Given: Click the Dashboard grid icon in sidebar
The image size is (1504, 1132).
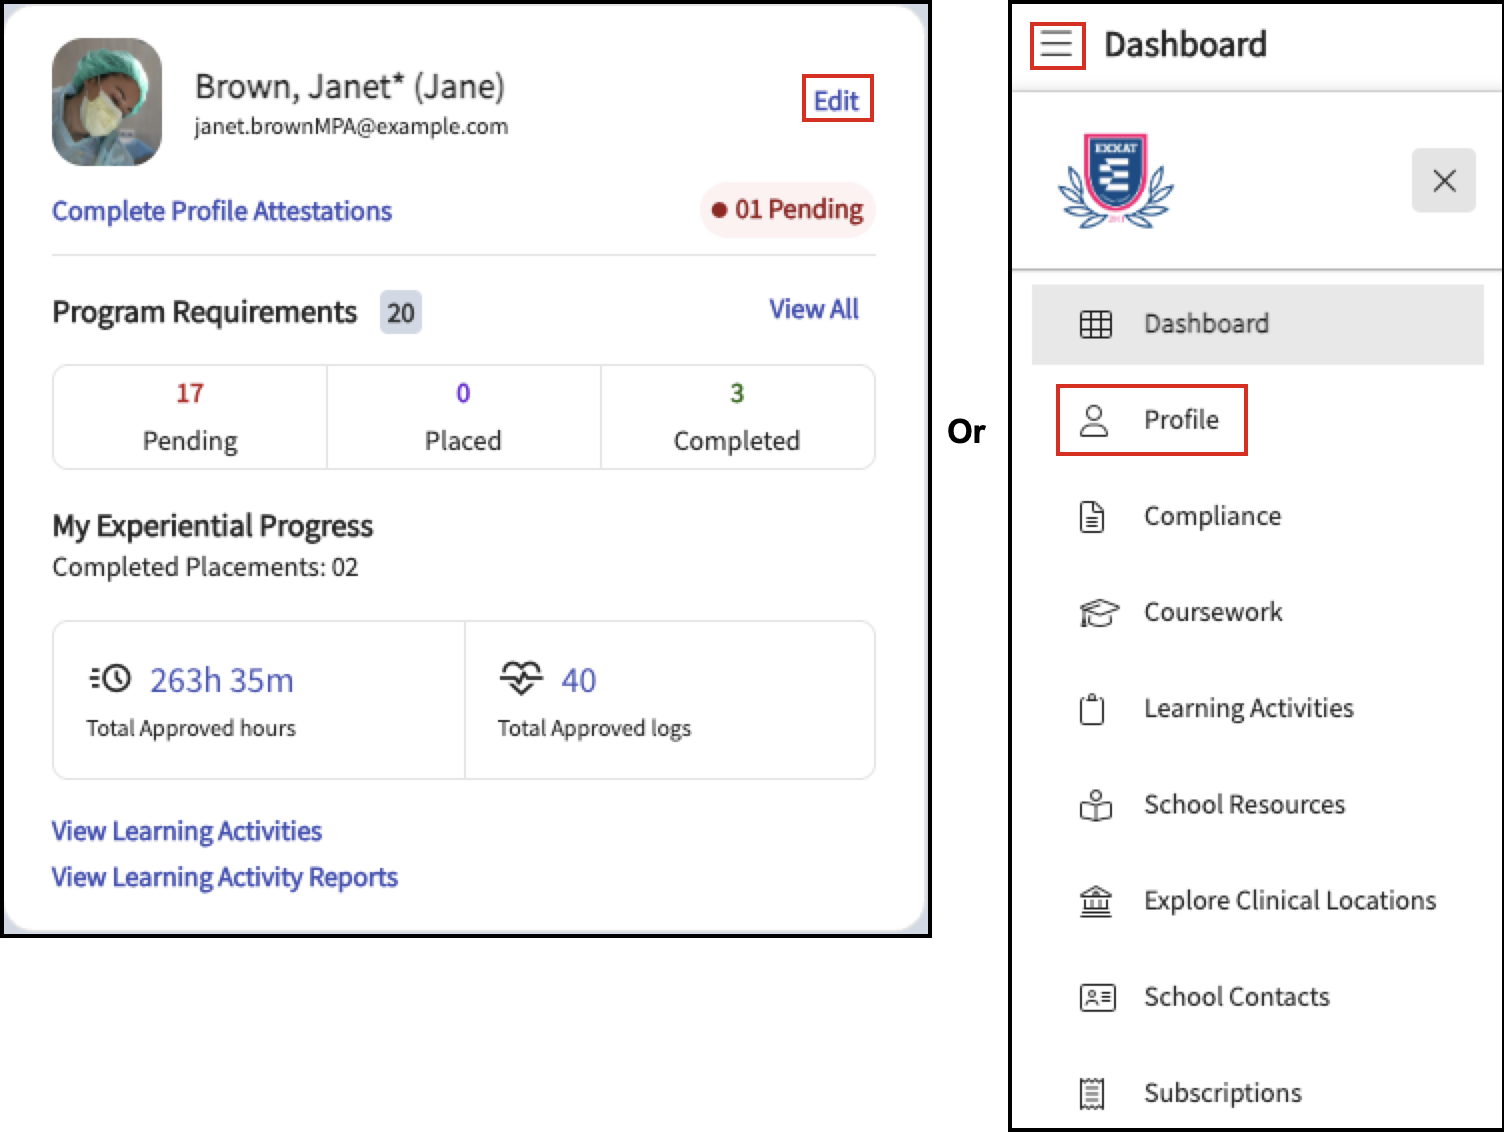Looking at the screenshot, I should coord(1096,324).
